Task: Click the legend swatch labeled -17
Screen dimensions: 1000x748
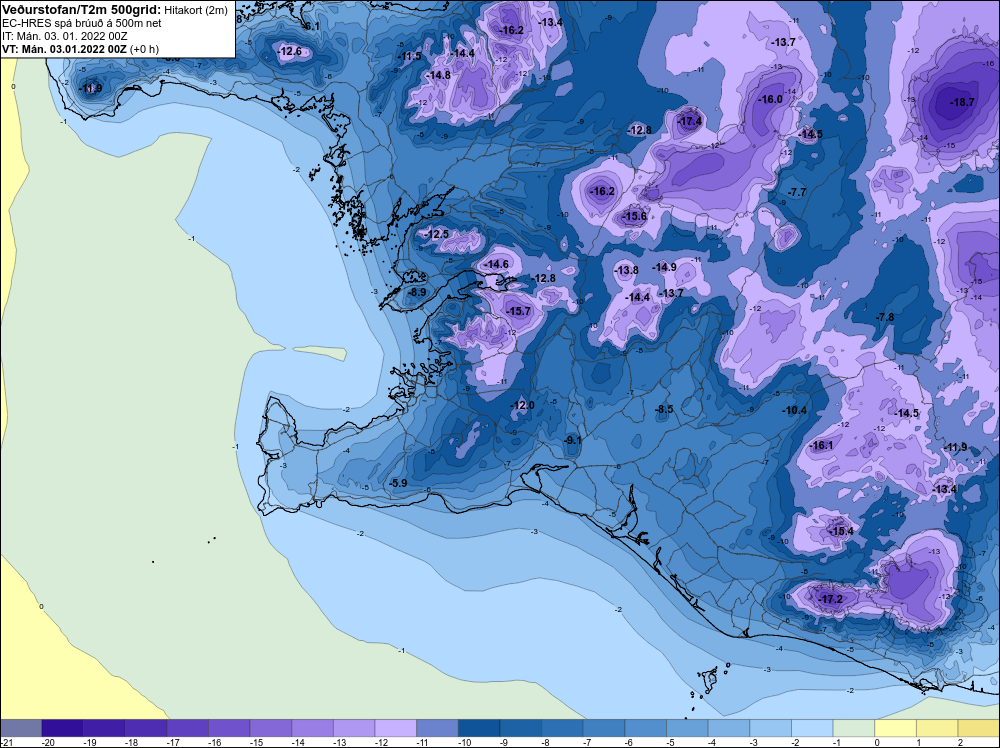Action: tap(188, 728)
